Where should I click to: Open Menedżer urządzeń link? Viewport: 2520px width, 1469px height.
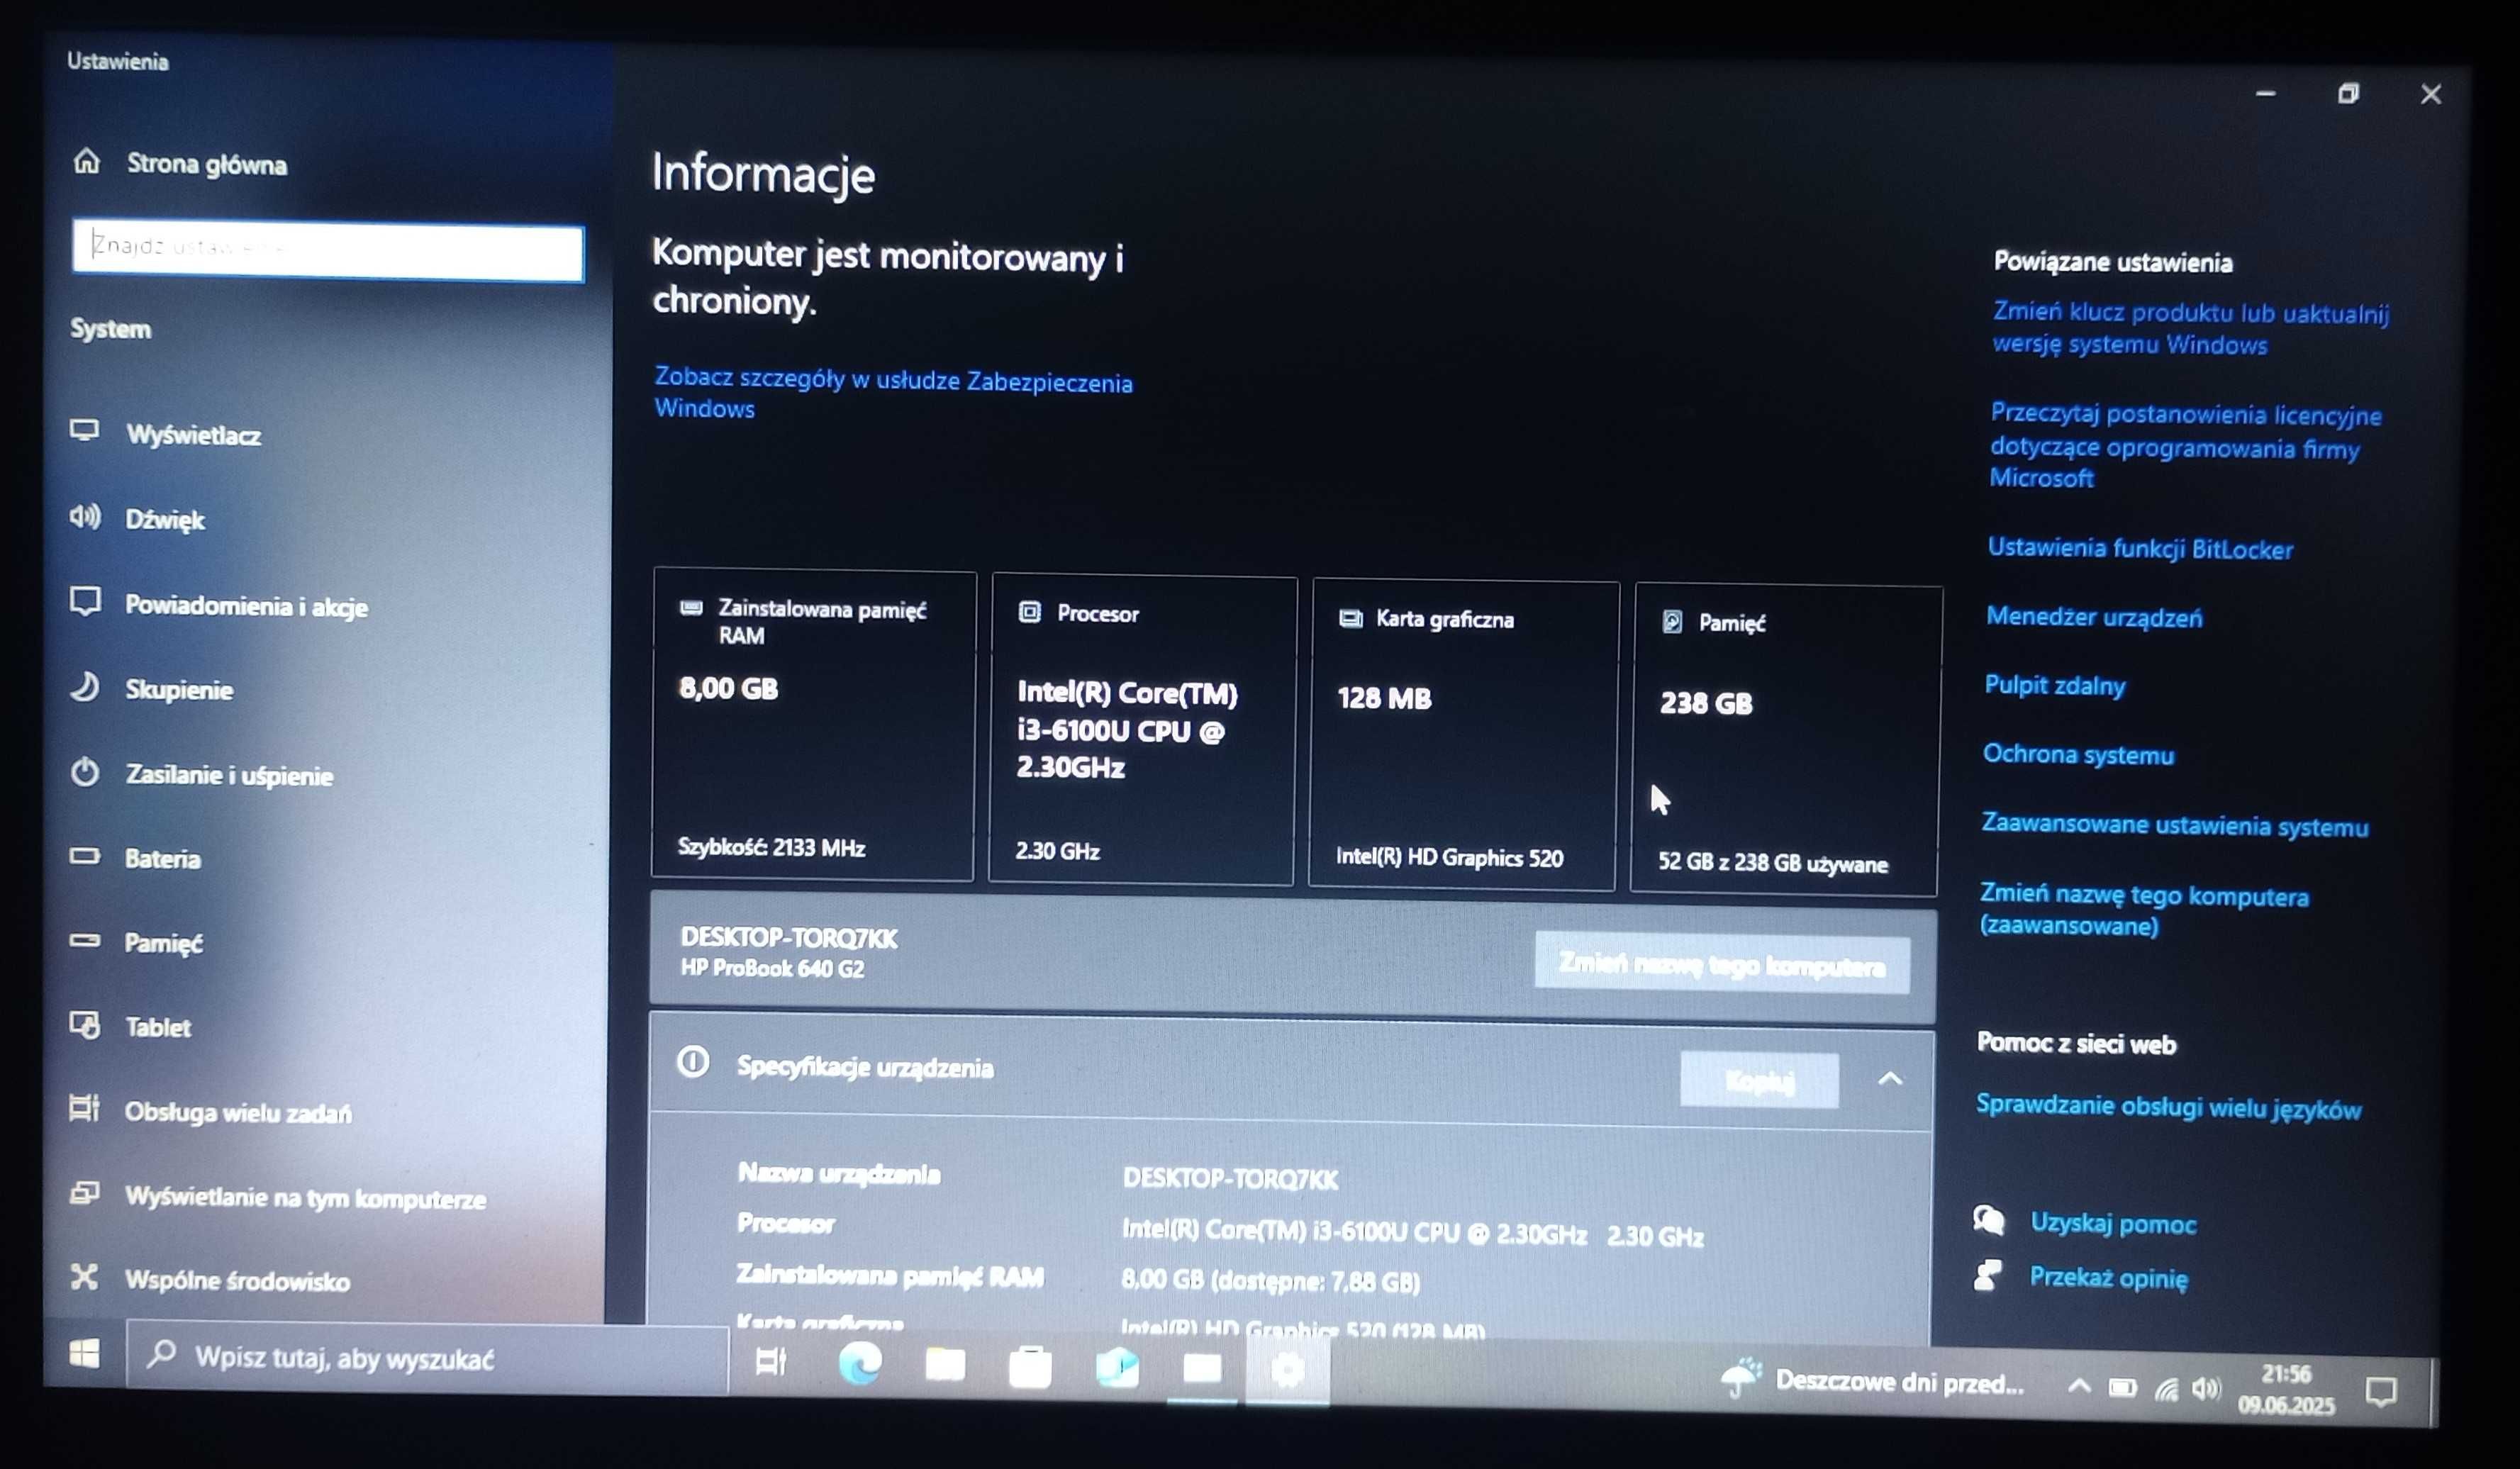(2094, 617)
